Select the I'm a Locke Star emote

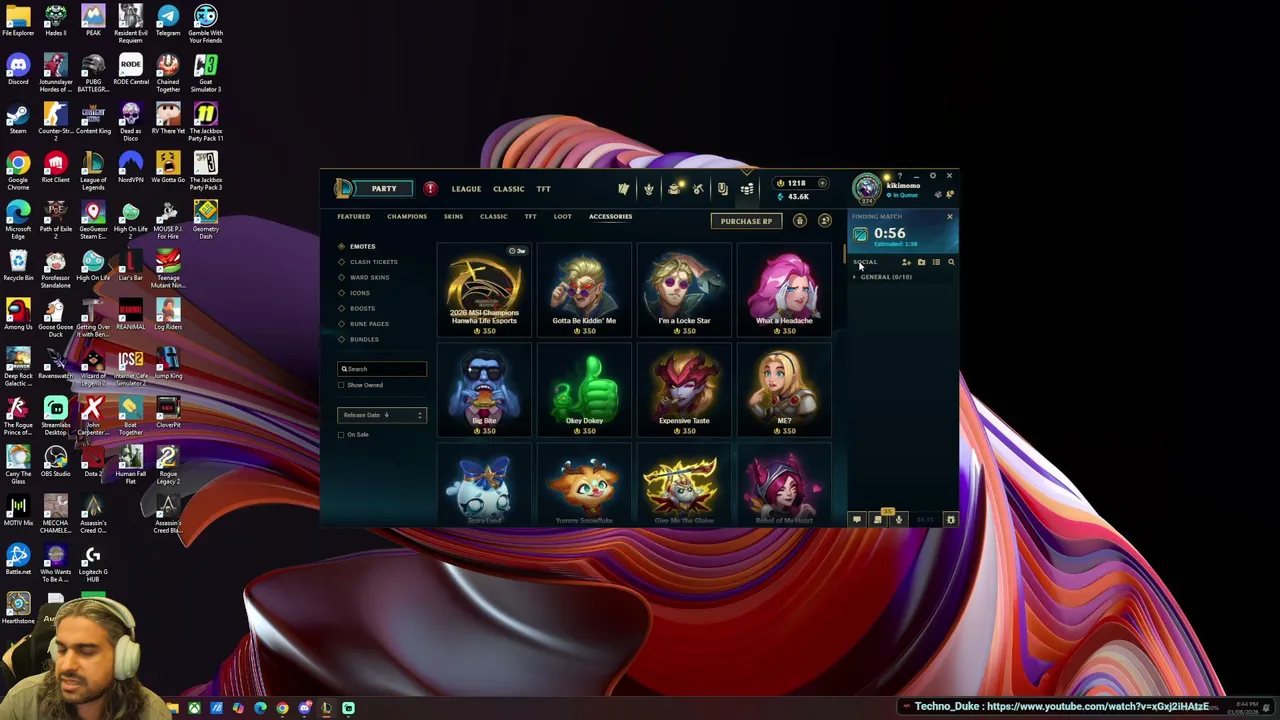[684, 292]
